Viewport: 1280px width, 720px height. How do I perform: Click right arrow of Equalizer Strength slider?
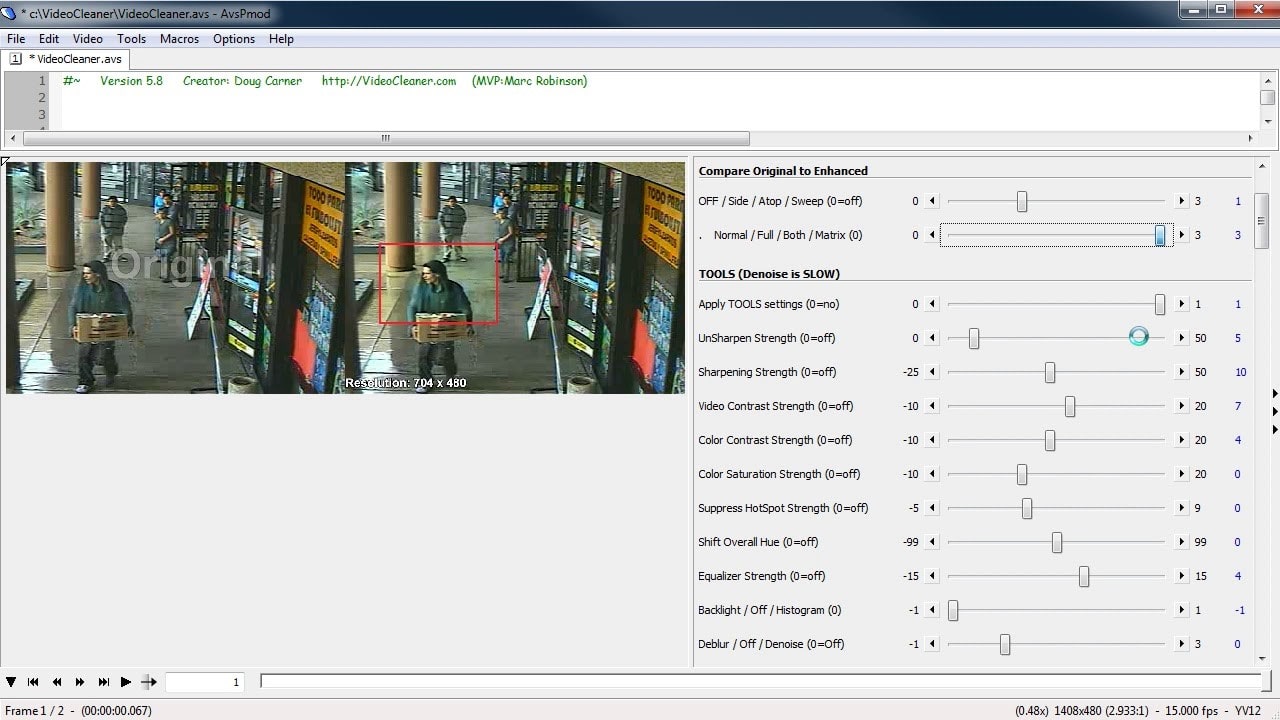point(1181,576)
